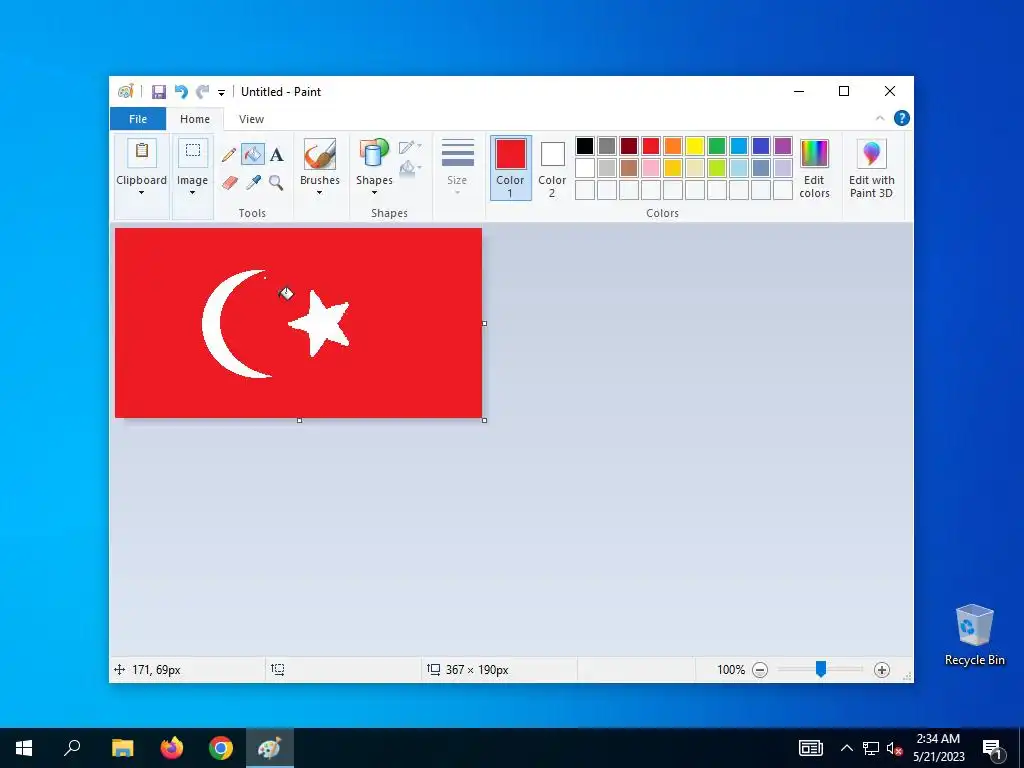Viewport: 1024px width, 768px height.
Task: Open Firefox from the taskbar
Action: coord(172,748)
